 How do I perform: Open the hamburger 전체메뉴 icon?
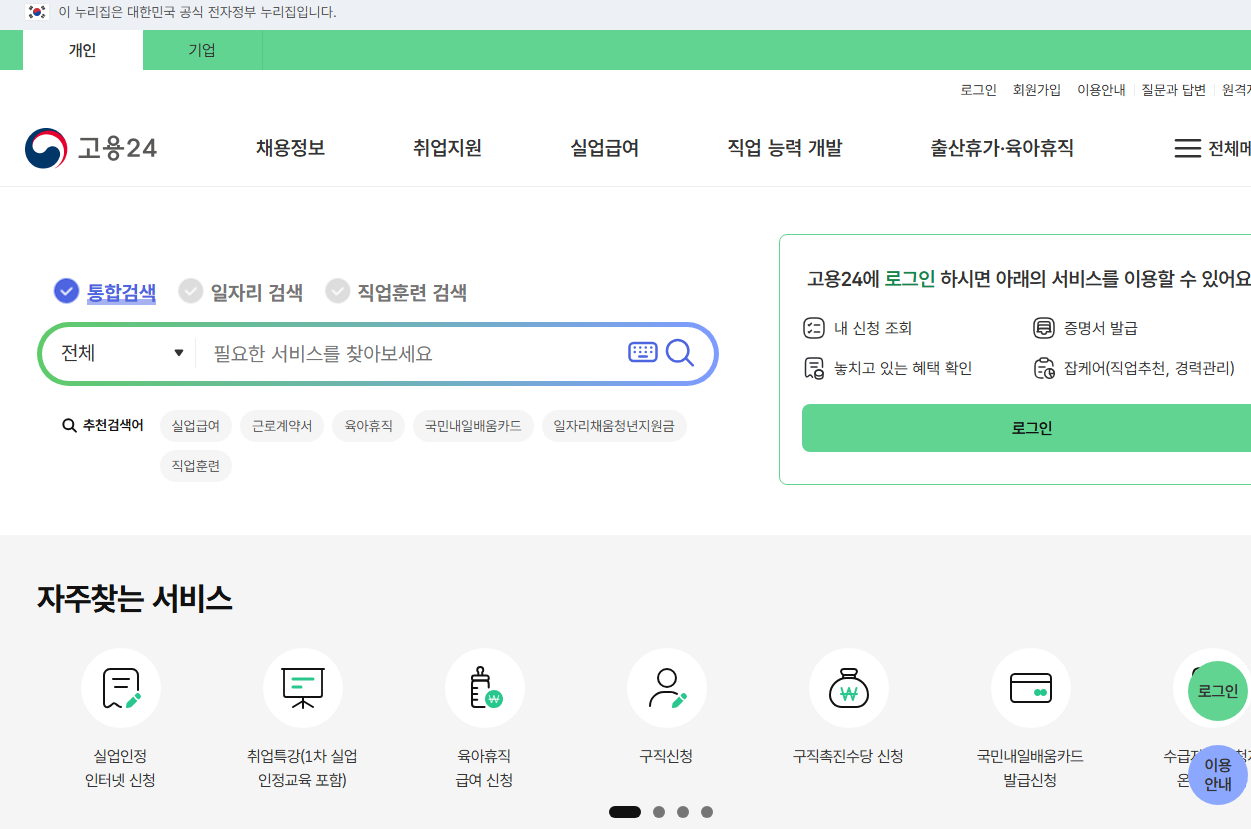tap(1187, 149)
